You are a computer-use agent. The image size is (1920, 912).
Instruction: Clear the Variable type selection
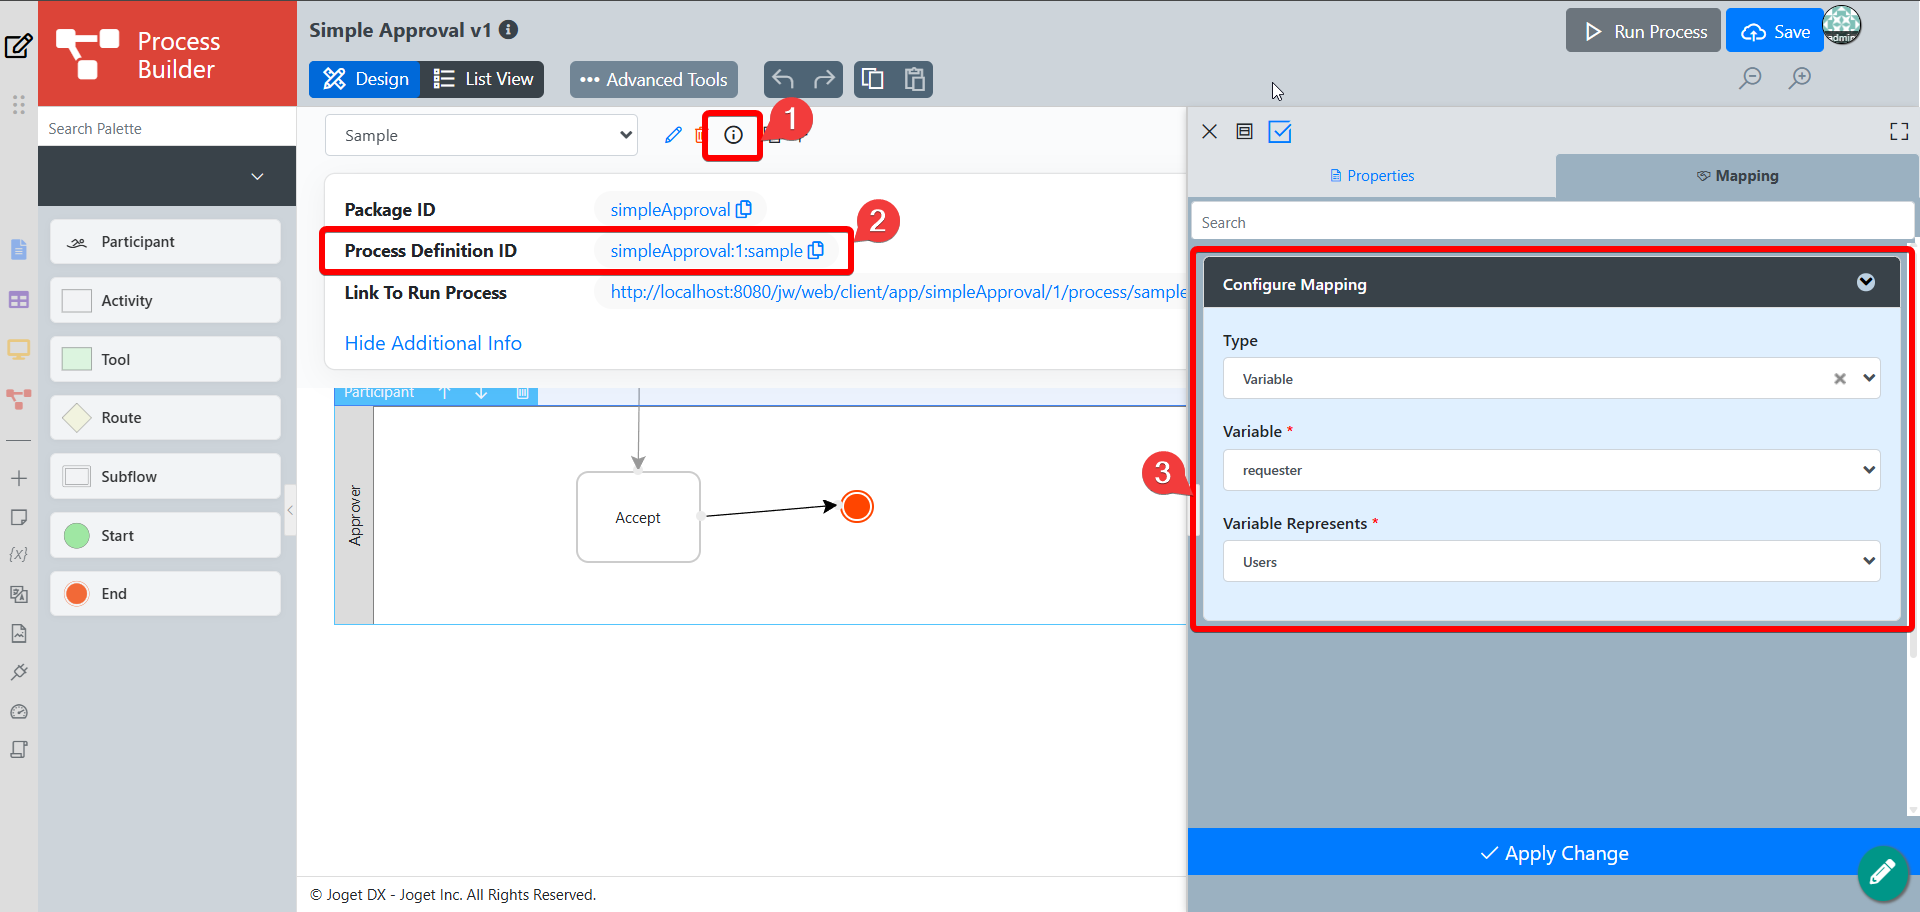(1840, 379)
